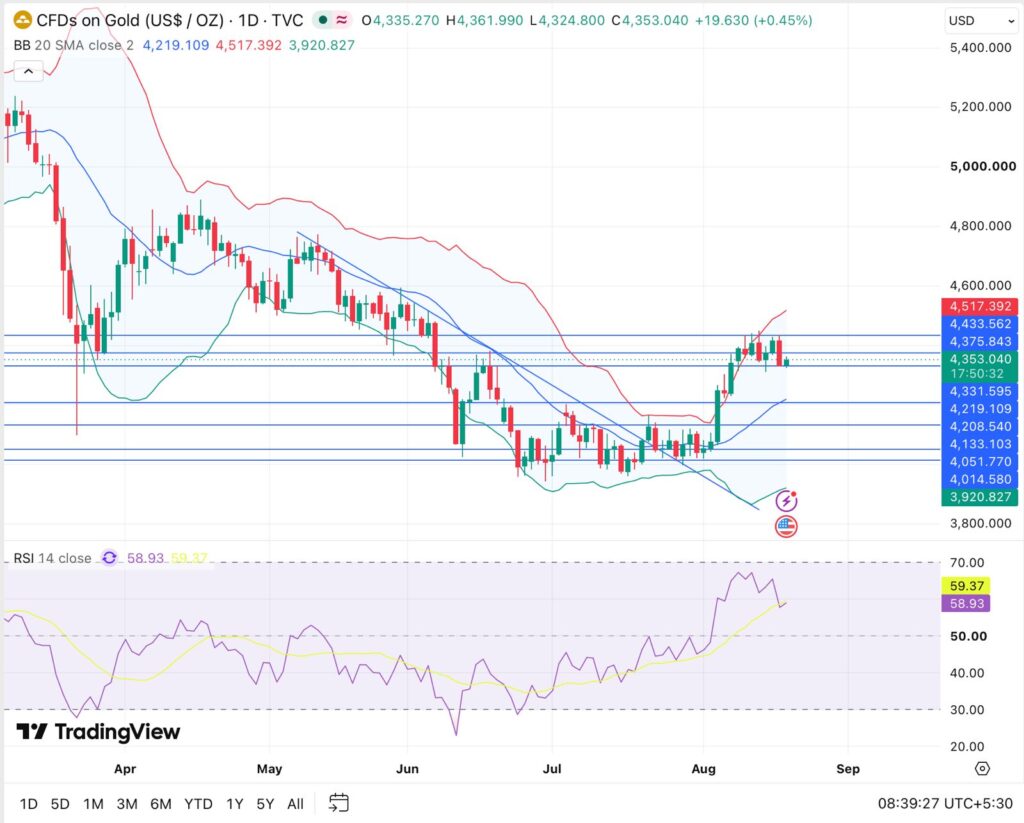Click the yellow 59.37 RSI value label
The width and height of the screenshot is (1024, 823).
coord(966,586)
